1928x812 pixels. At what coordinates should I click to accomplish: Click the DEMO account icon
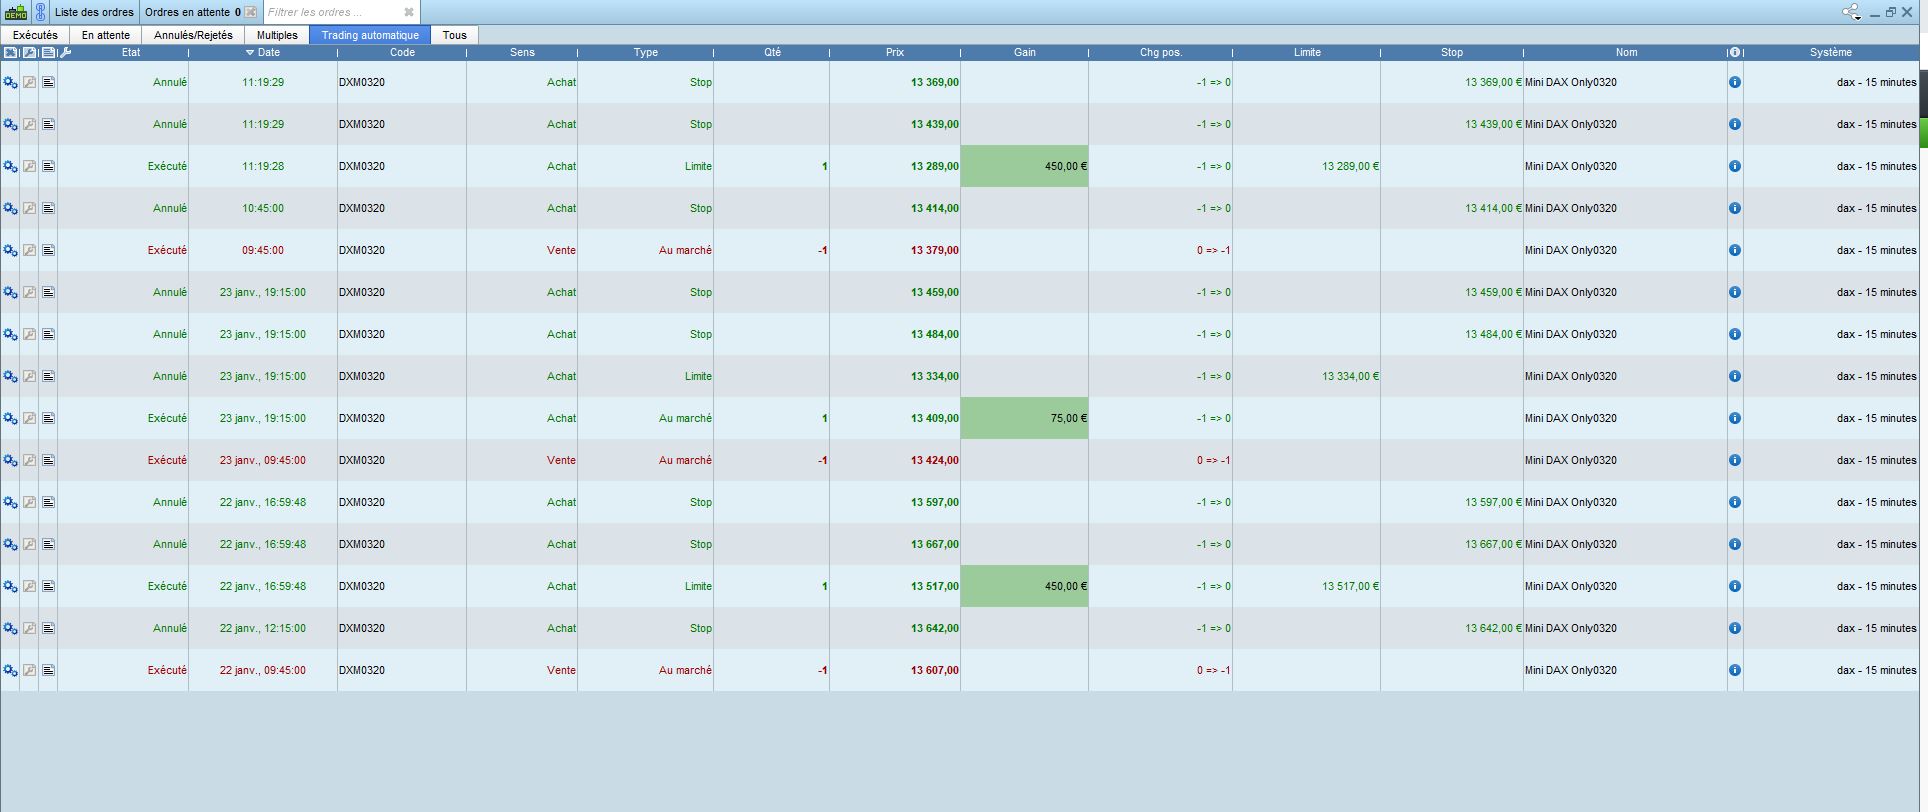tap(15, 13)
